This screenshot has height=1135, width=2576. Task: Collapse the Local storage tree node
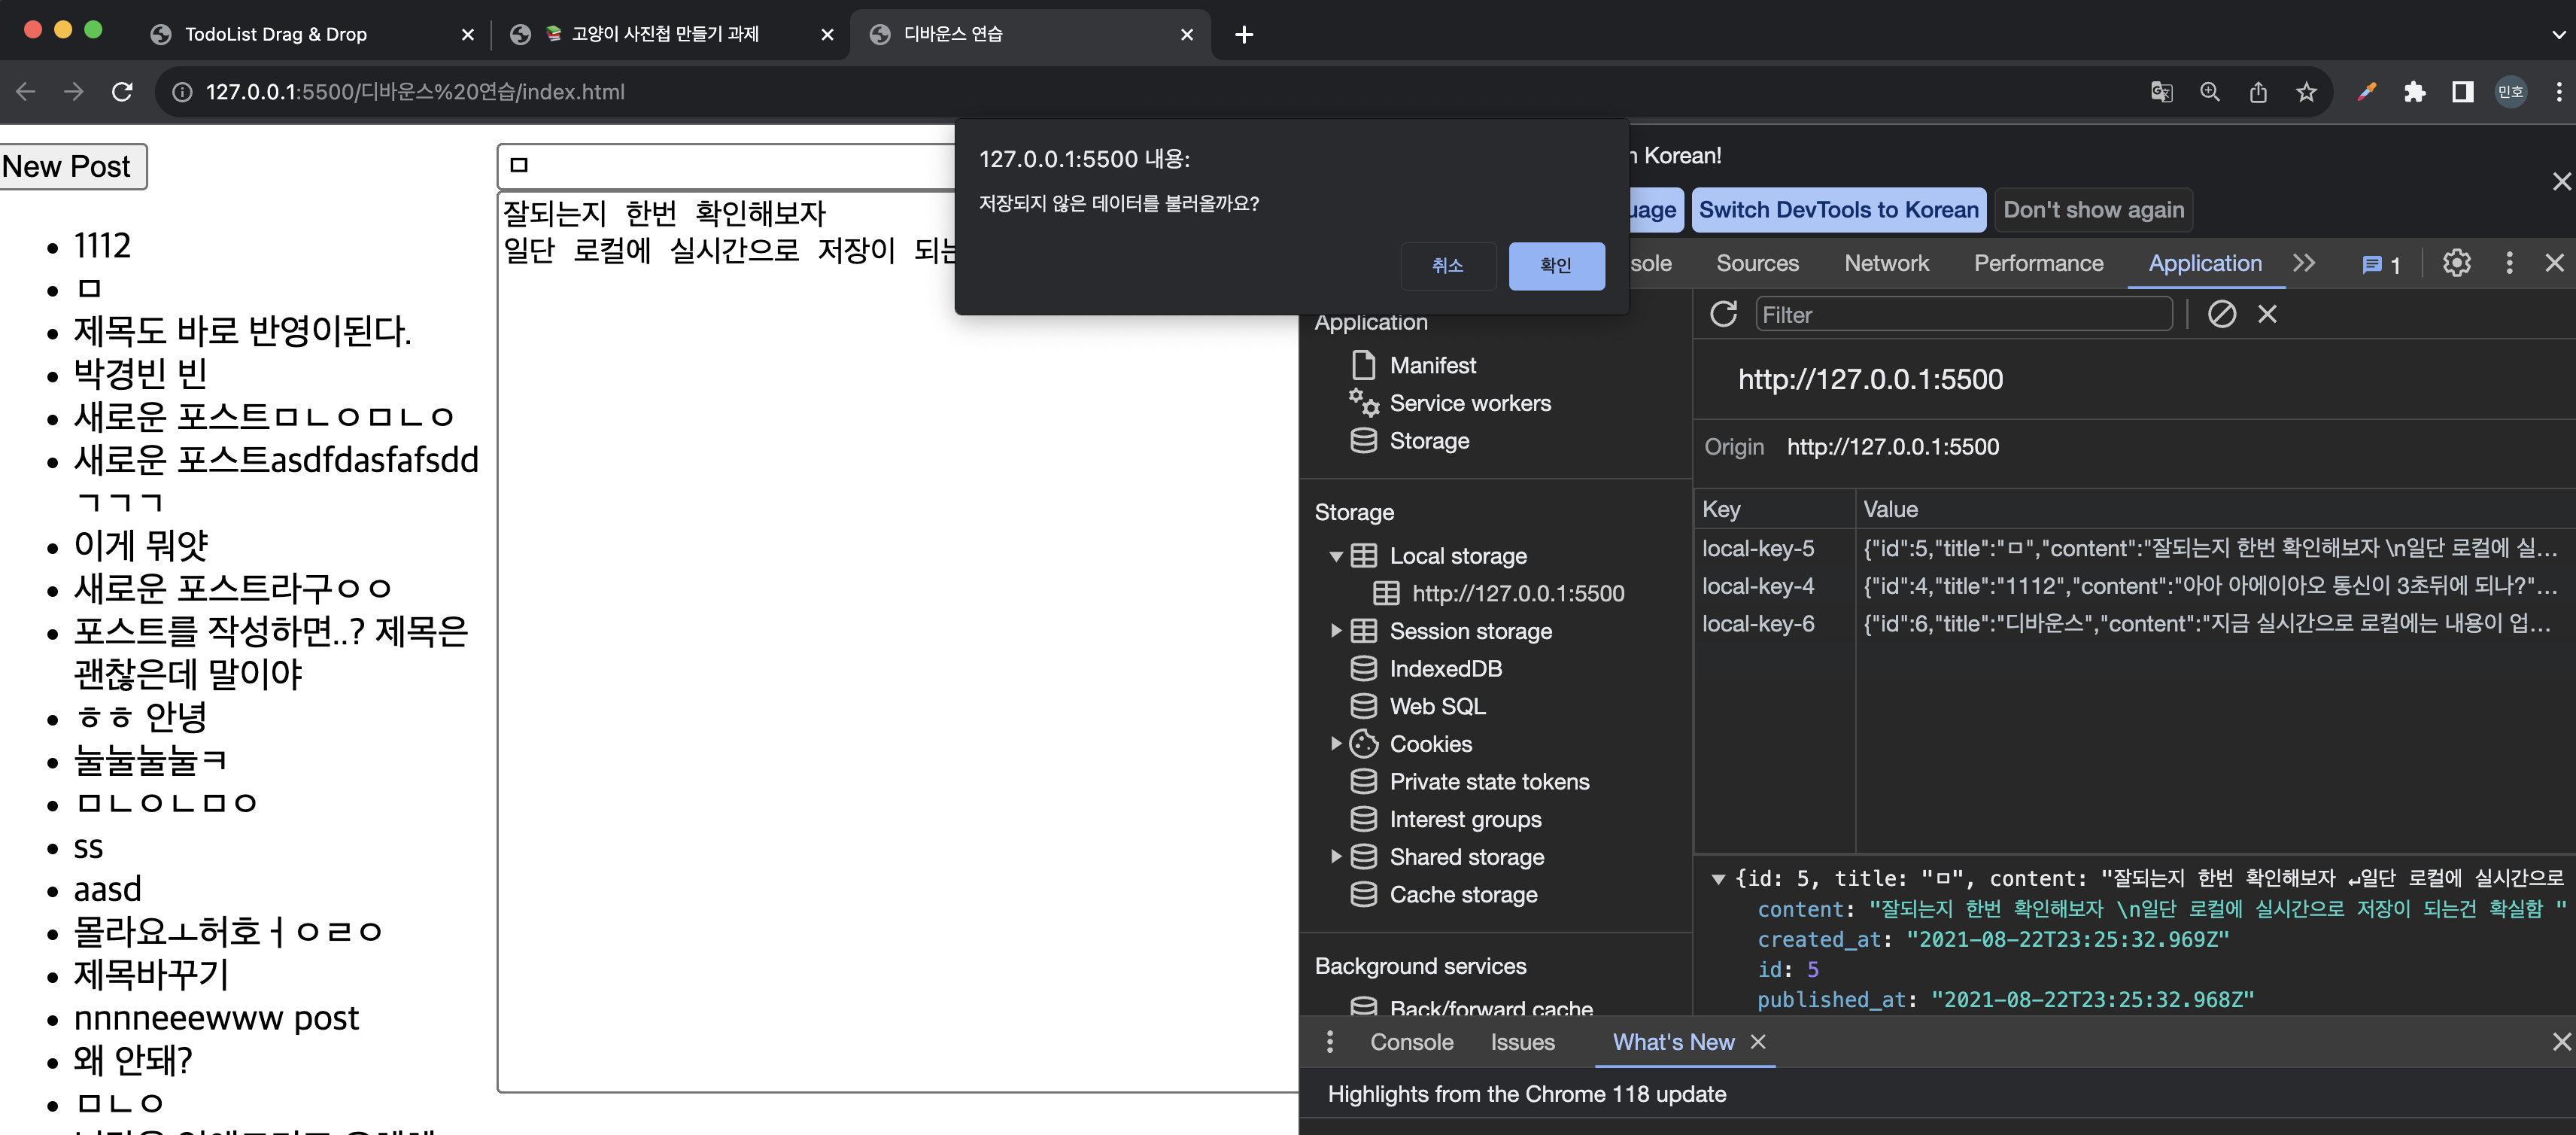(x=1336, y=556)
